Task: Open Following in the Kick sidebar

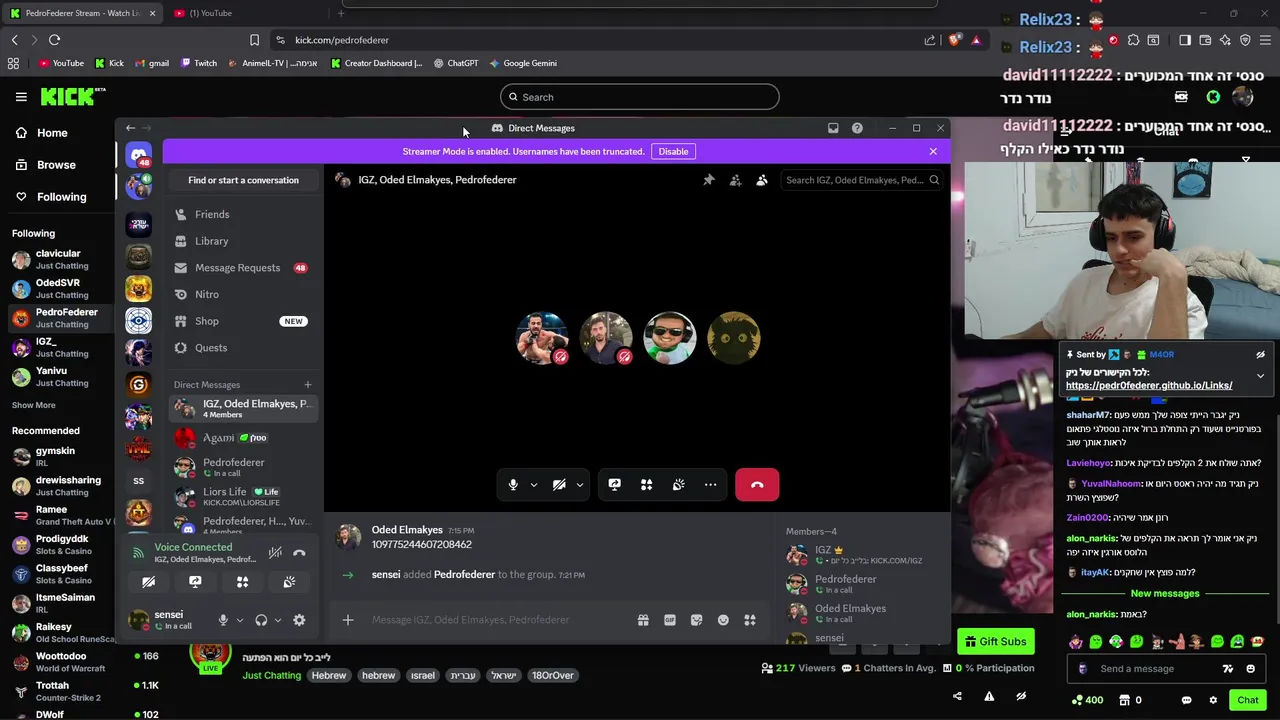Action: [61, 197]
